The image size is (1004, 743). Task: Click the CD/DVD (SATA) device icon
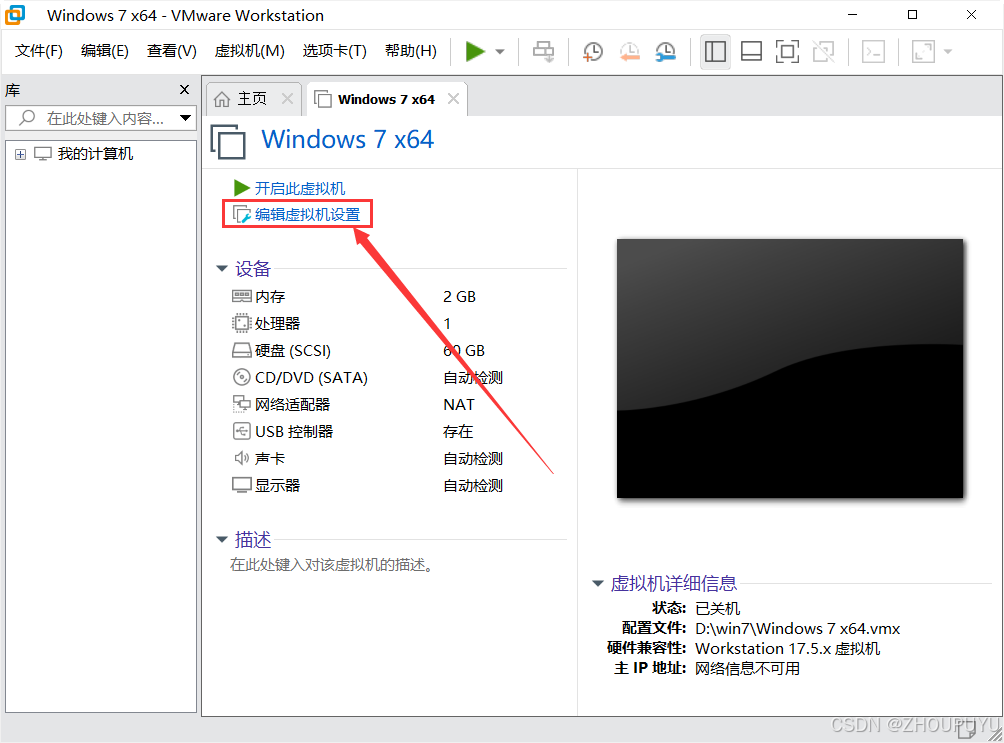pos(241,377)
